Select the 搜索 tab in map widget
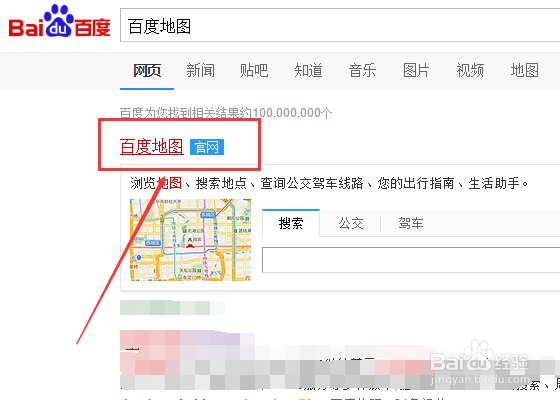Image resolution: width=560 pixels, height=400 pixels. click(291, 223)
